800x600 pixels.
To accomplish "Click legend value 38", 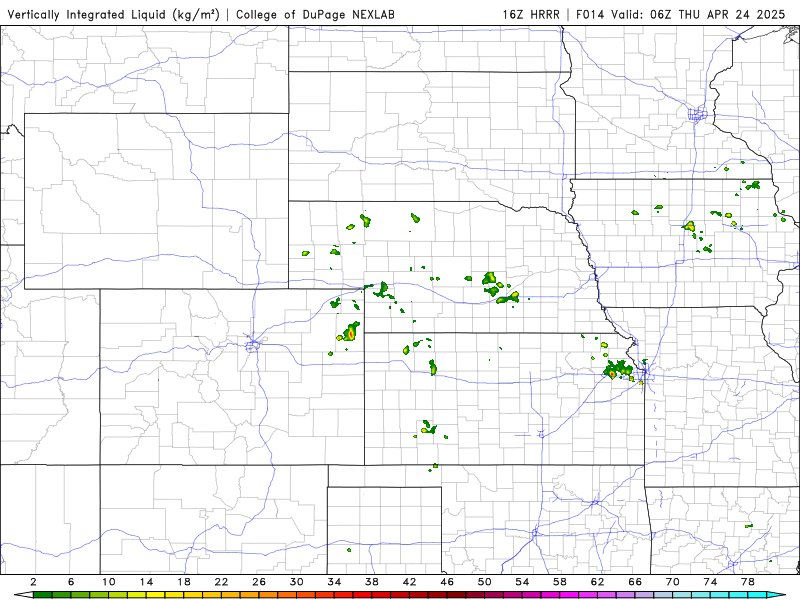I will 372,582.
